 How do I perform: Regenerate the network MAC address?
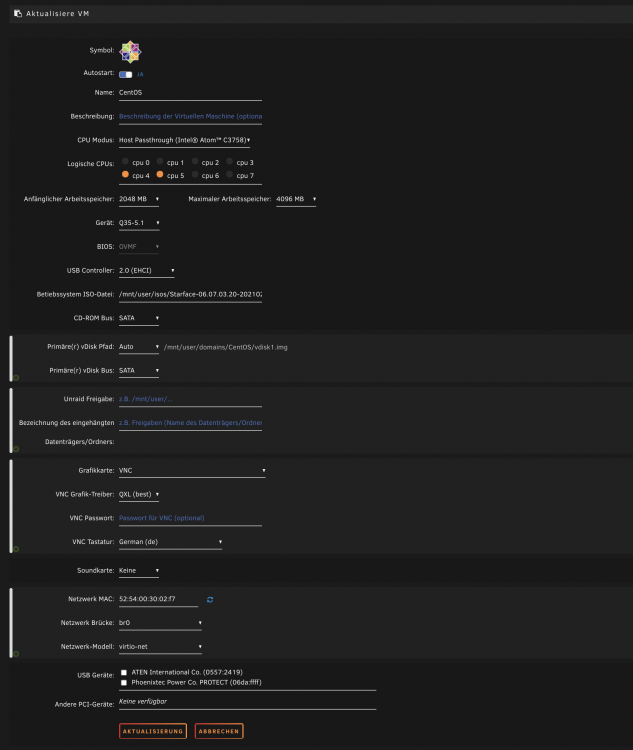point(210,599)
